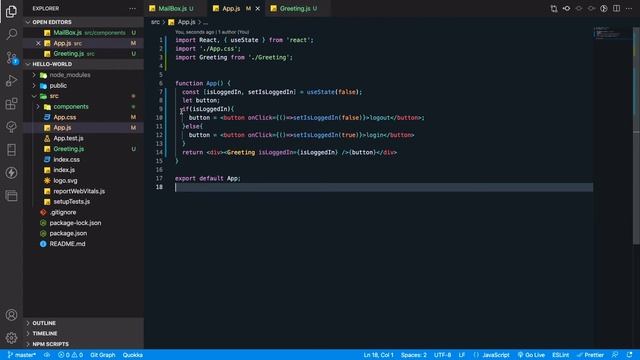Click LF end of line setting

click(x=462, y=355)
